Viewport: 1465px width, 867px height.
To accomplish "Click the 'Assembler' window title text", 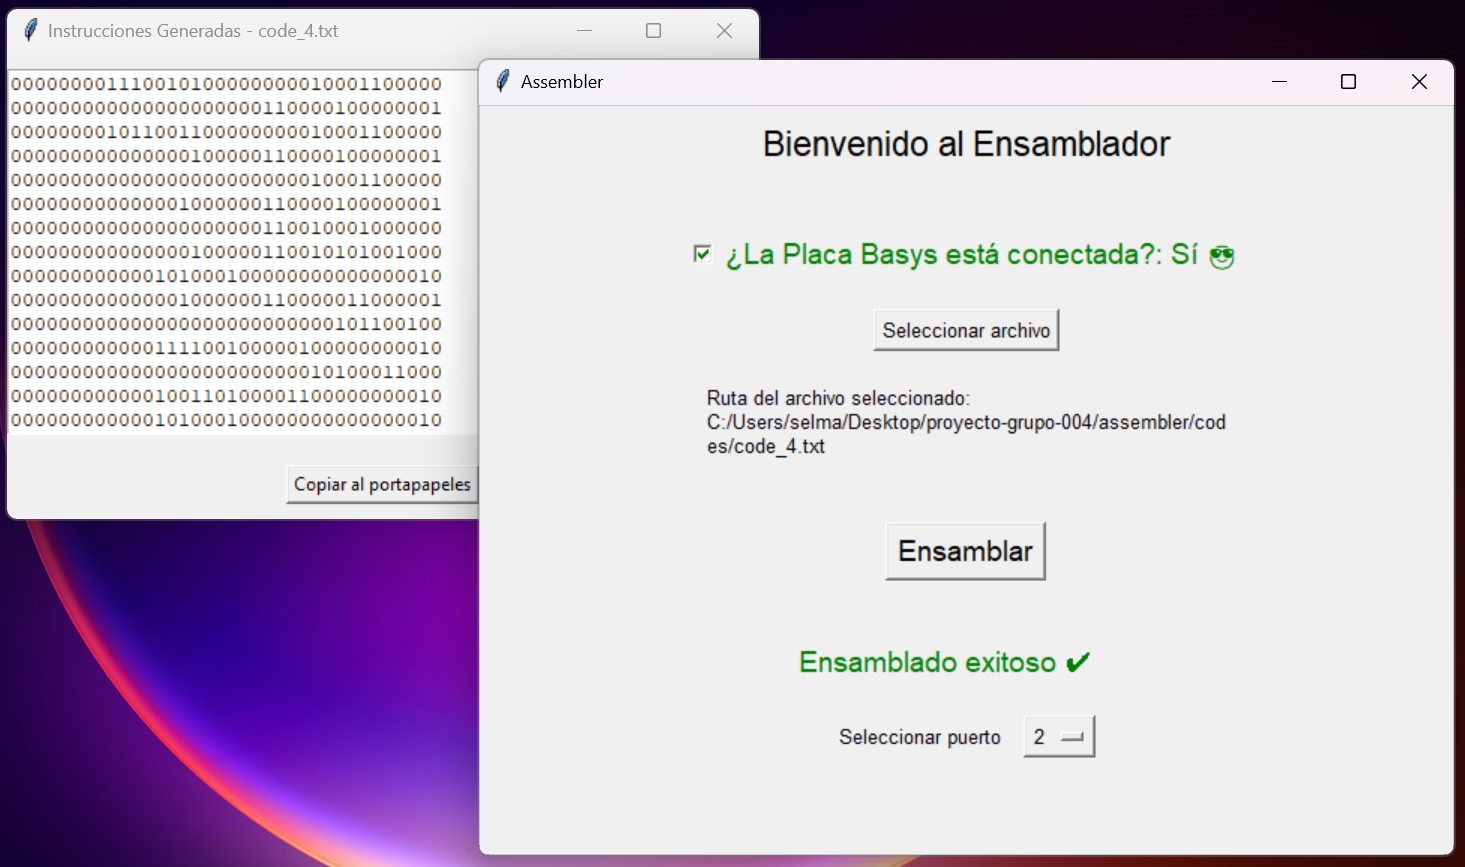I will (562, 82).
